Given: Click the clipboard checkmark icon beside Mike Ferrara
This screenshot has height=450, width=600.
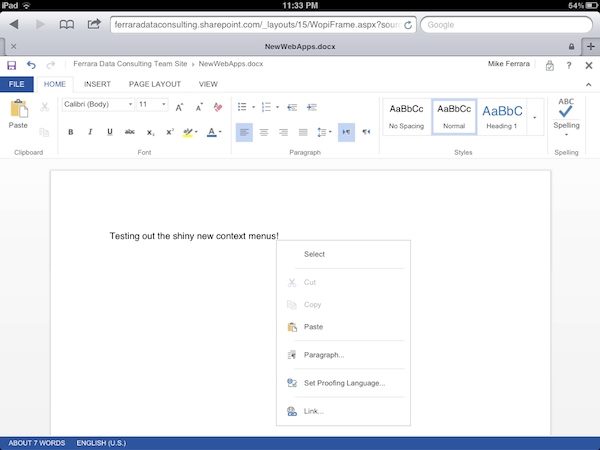Looking at the screenshot, I should 549,65.
